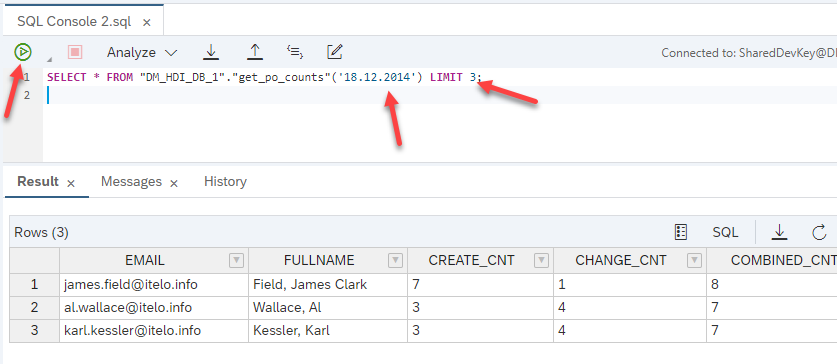Click the Kessler, Karl cell
Screen dimensions: 837x364
pyautogui.click(x=328, y=330)
